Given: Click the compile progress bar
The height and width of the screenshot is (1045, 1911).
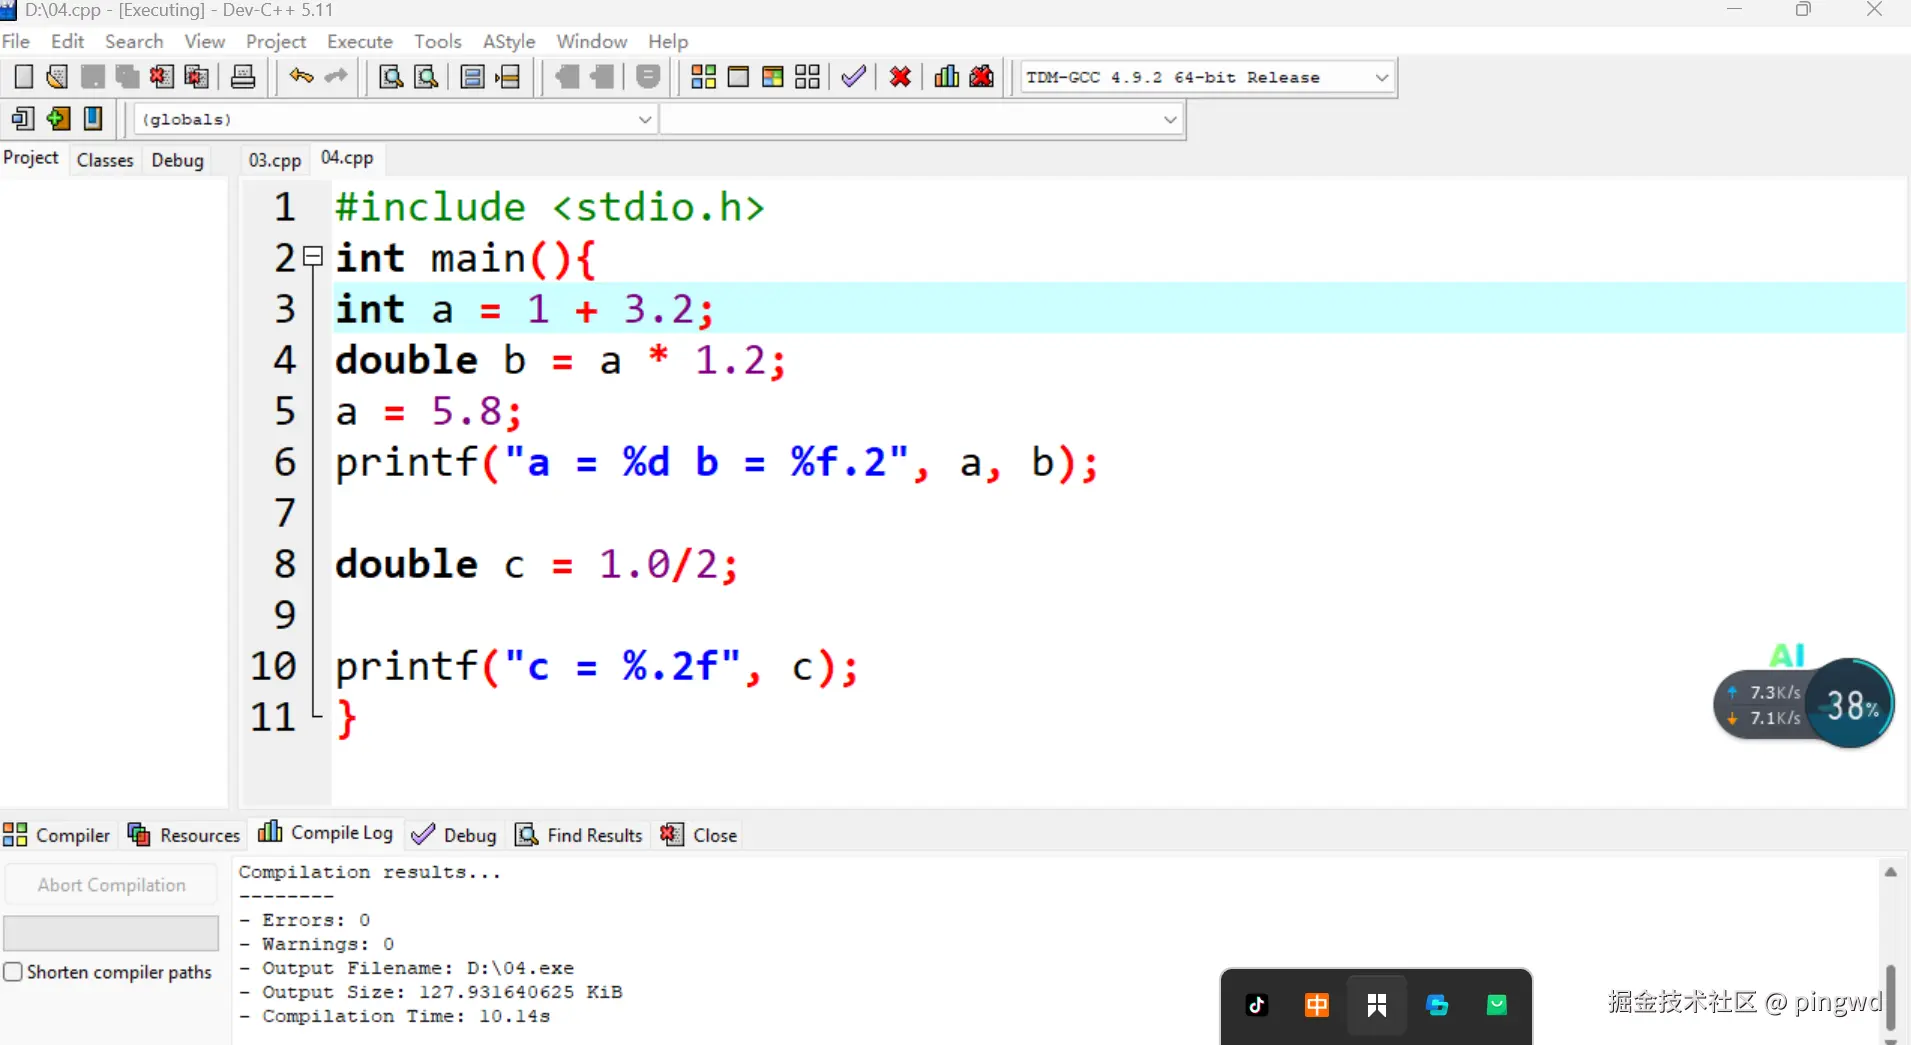Looking at the screenshot, I should pos(111,933).
